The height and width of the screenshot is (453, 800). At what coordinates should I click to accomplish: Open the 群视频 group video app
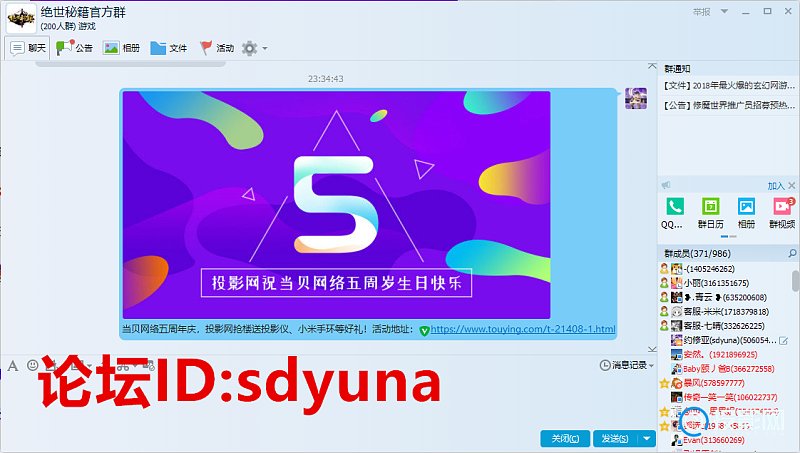point(782,213)
